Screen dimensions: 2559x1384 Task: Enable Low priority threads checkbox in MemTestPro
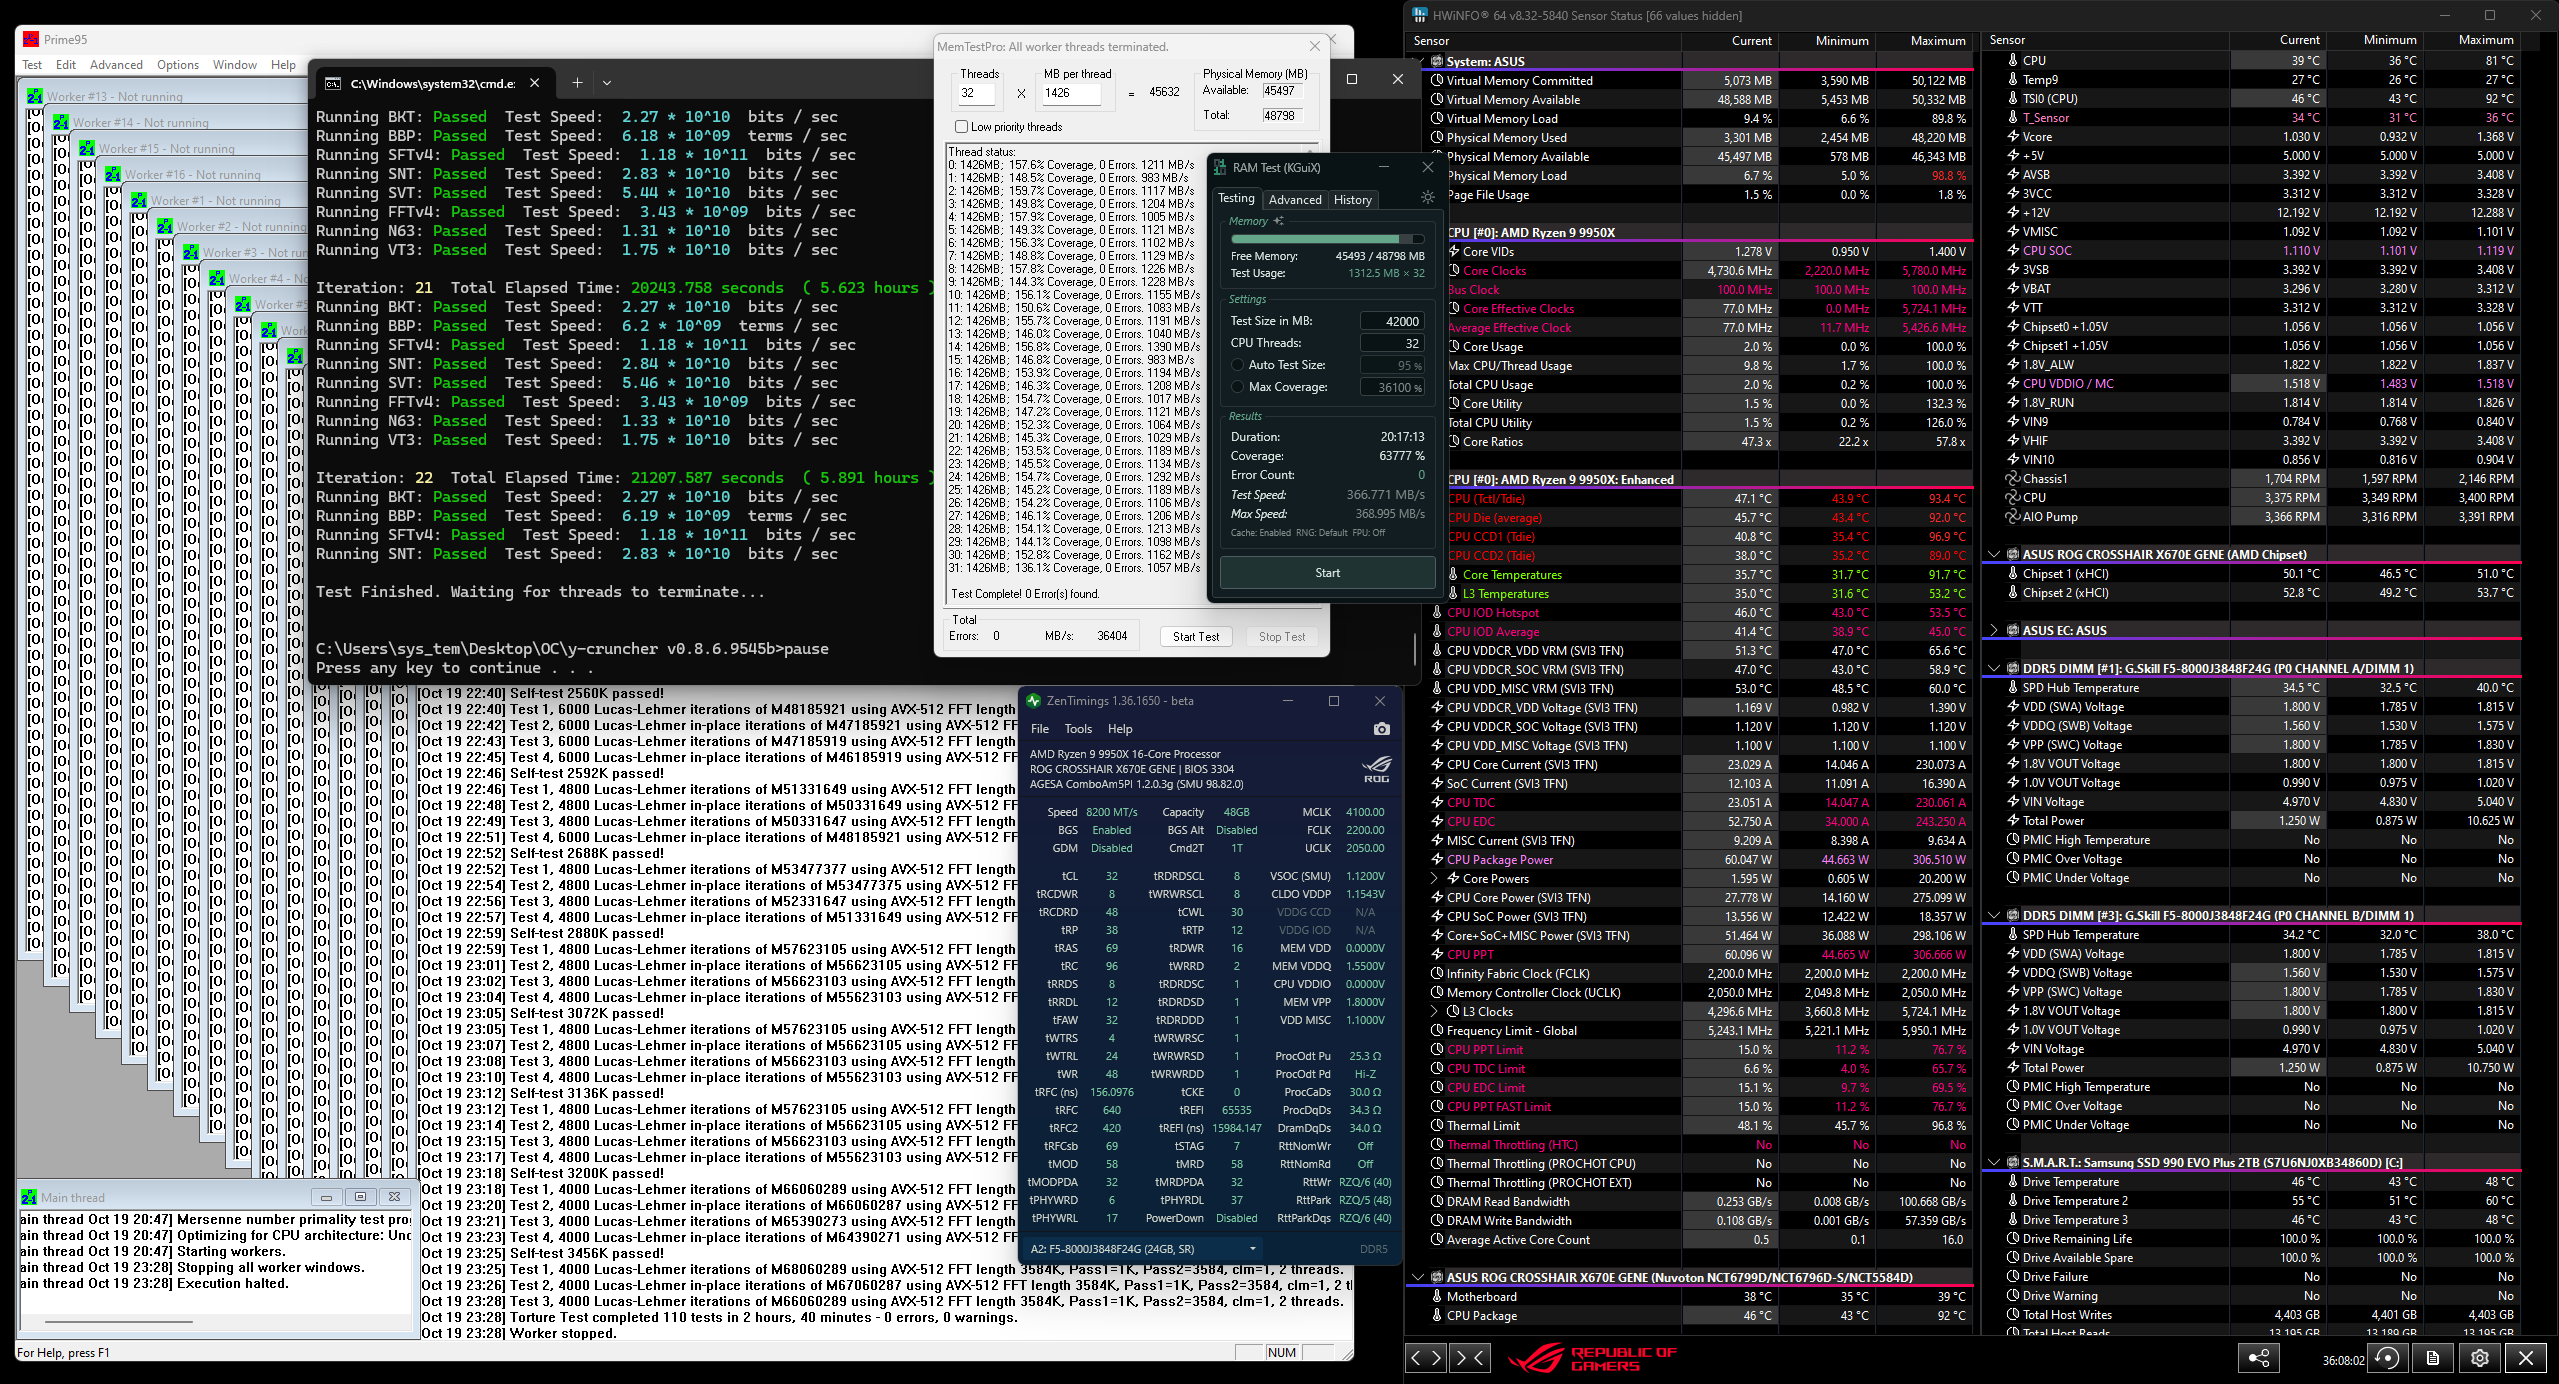tap(961, 127)
